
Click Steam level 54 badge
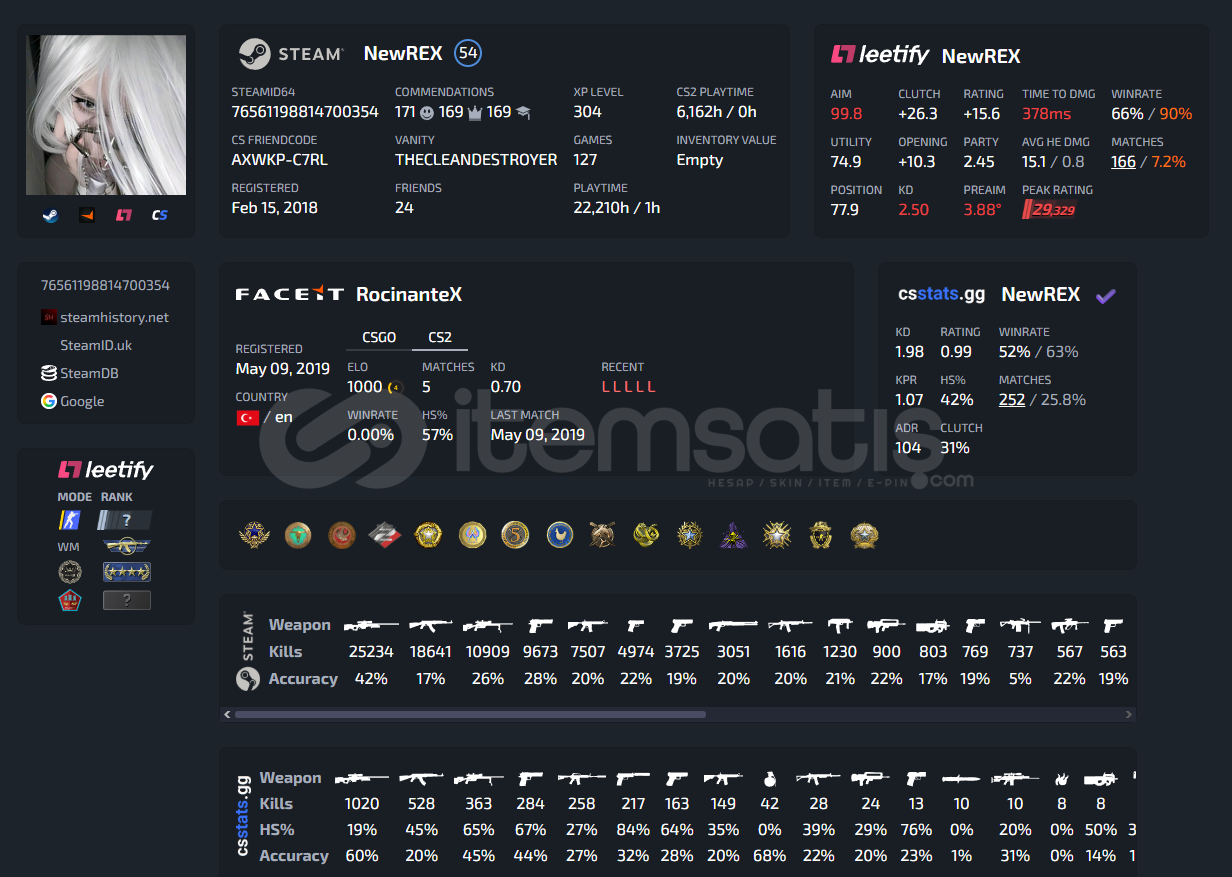click(468, 53)
